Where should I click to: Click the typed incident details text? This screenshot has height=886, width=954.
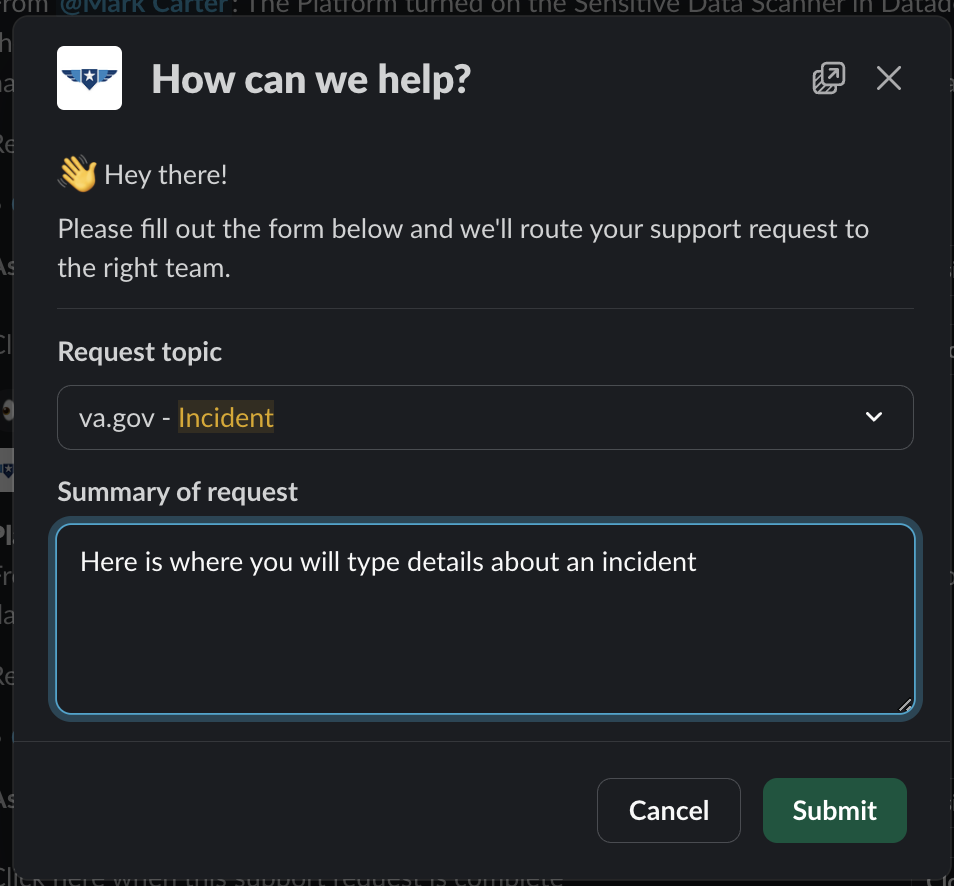click(x=388, y=561)
